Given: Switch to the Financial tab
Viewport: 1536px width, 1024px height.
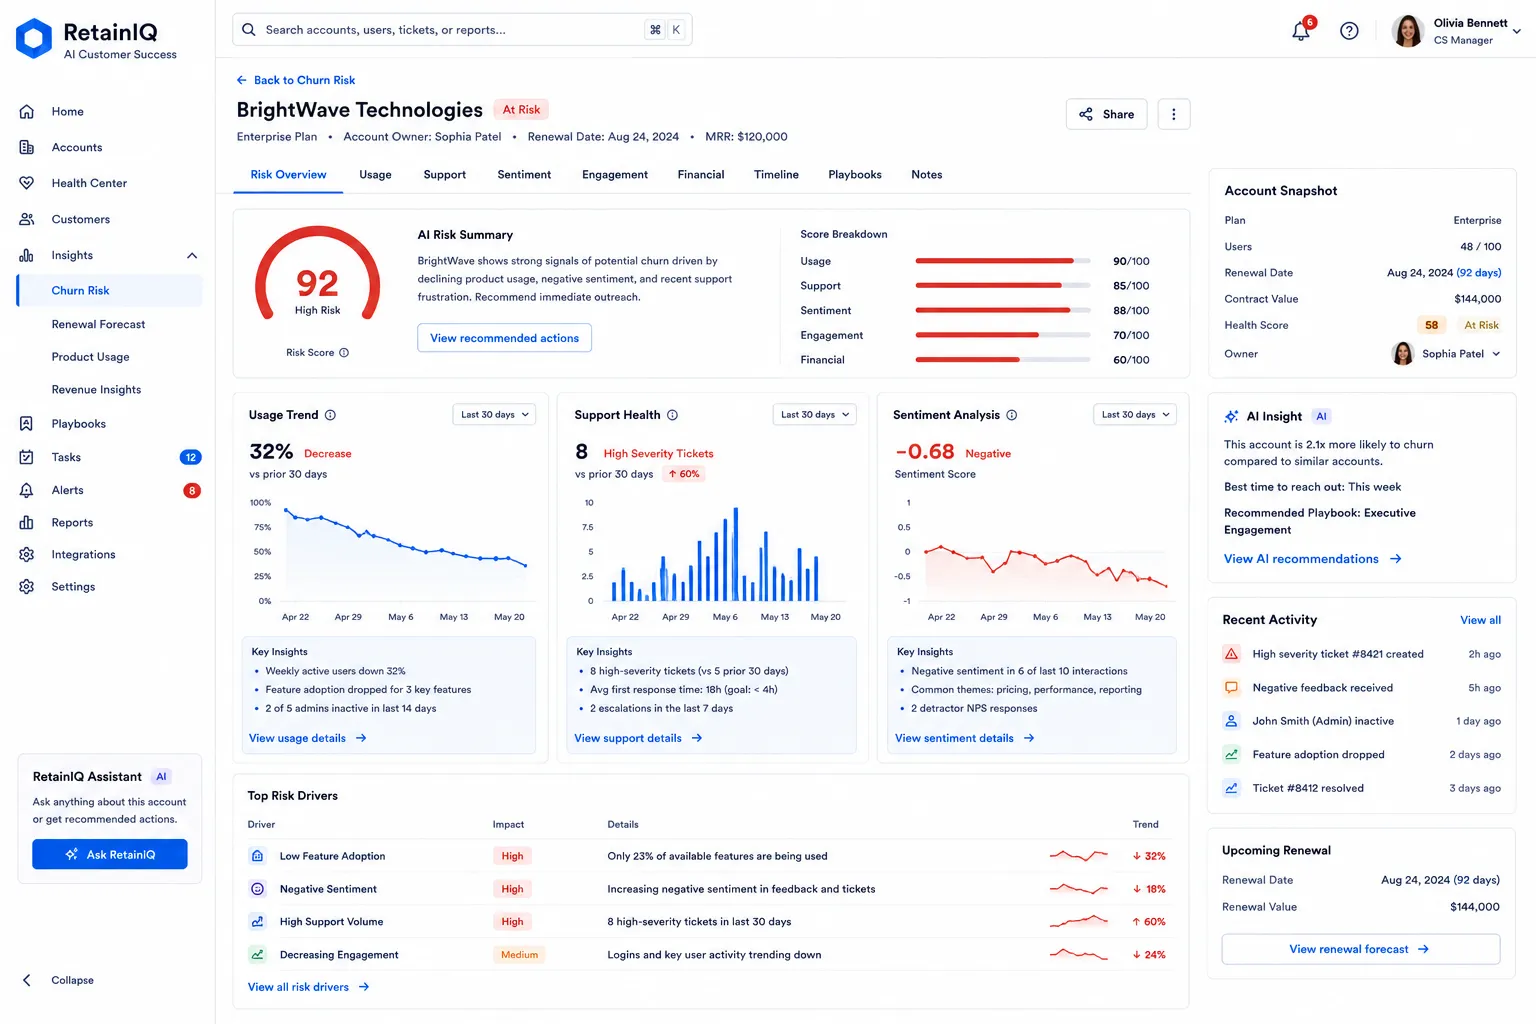Looking at the screenshot, I should (x=701, y=175).
